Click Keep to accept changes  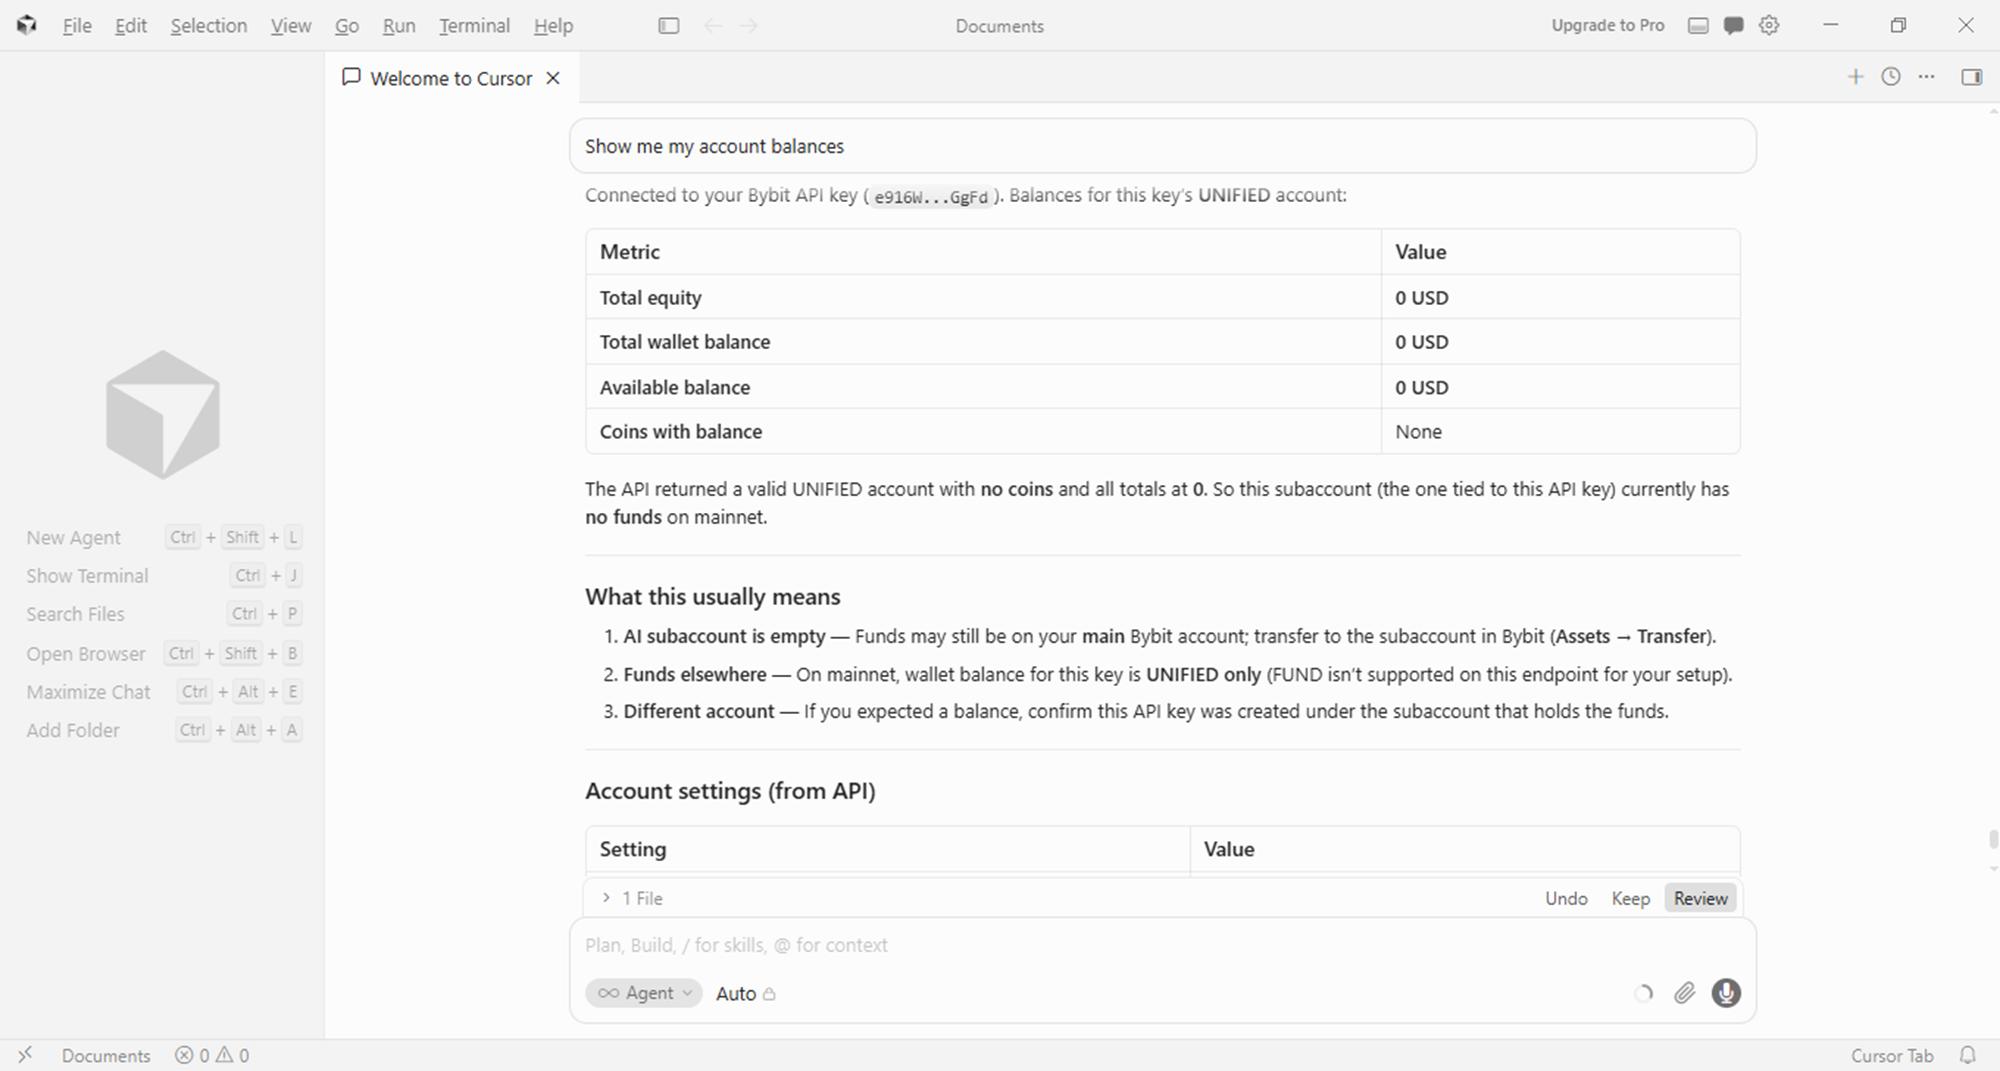pos(1630,898)
